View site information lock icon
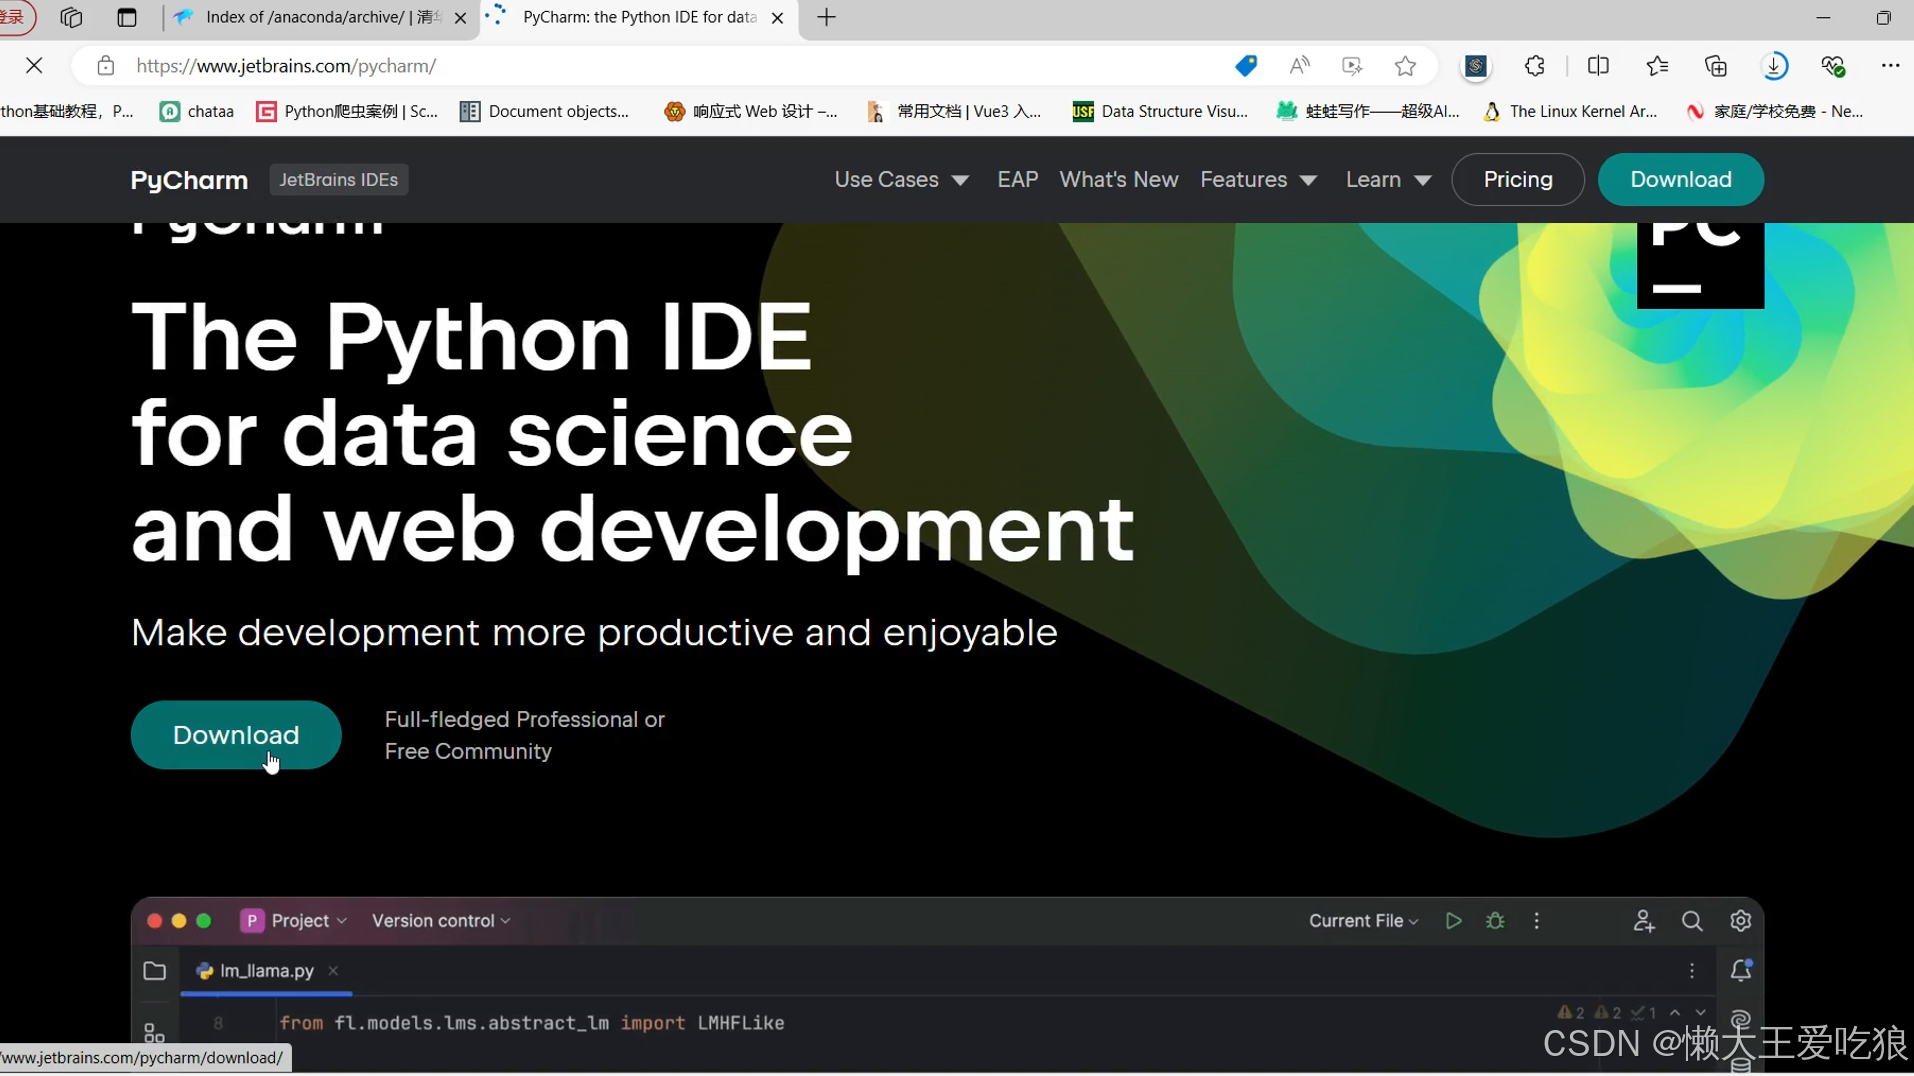The height and width of the screenshot is (1076, 1914). coord(105,66)
